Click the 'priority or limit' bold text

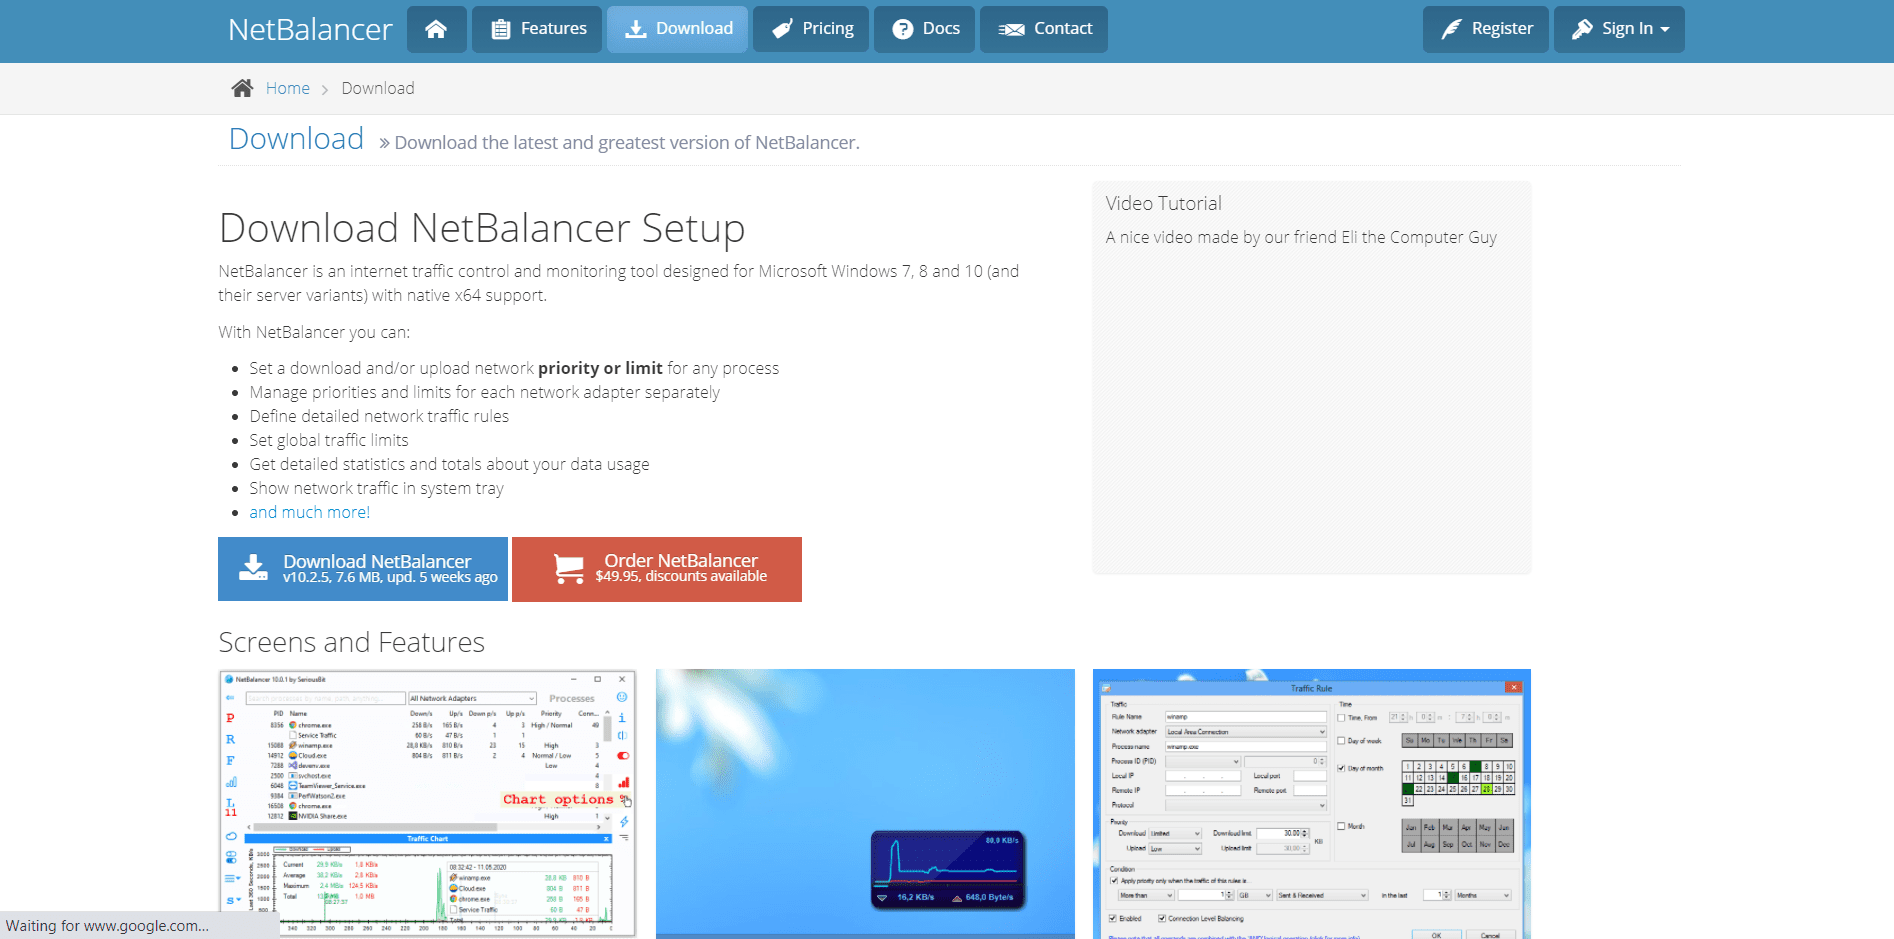(600, 368)
